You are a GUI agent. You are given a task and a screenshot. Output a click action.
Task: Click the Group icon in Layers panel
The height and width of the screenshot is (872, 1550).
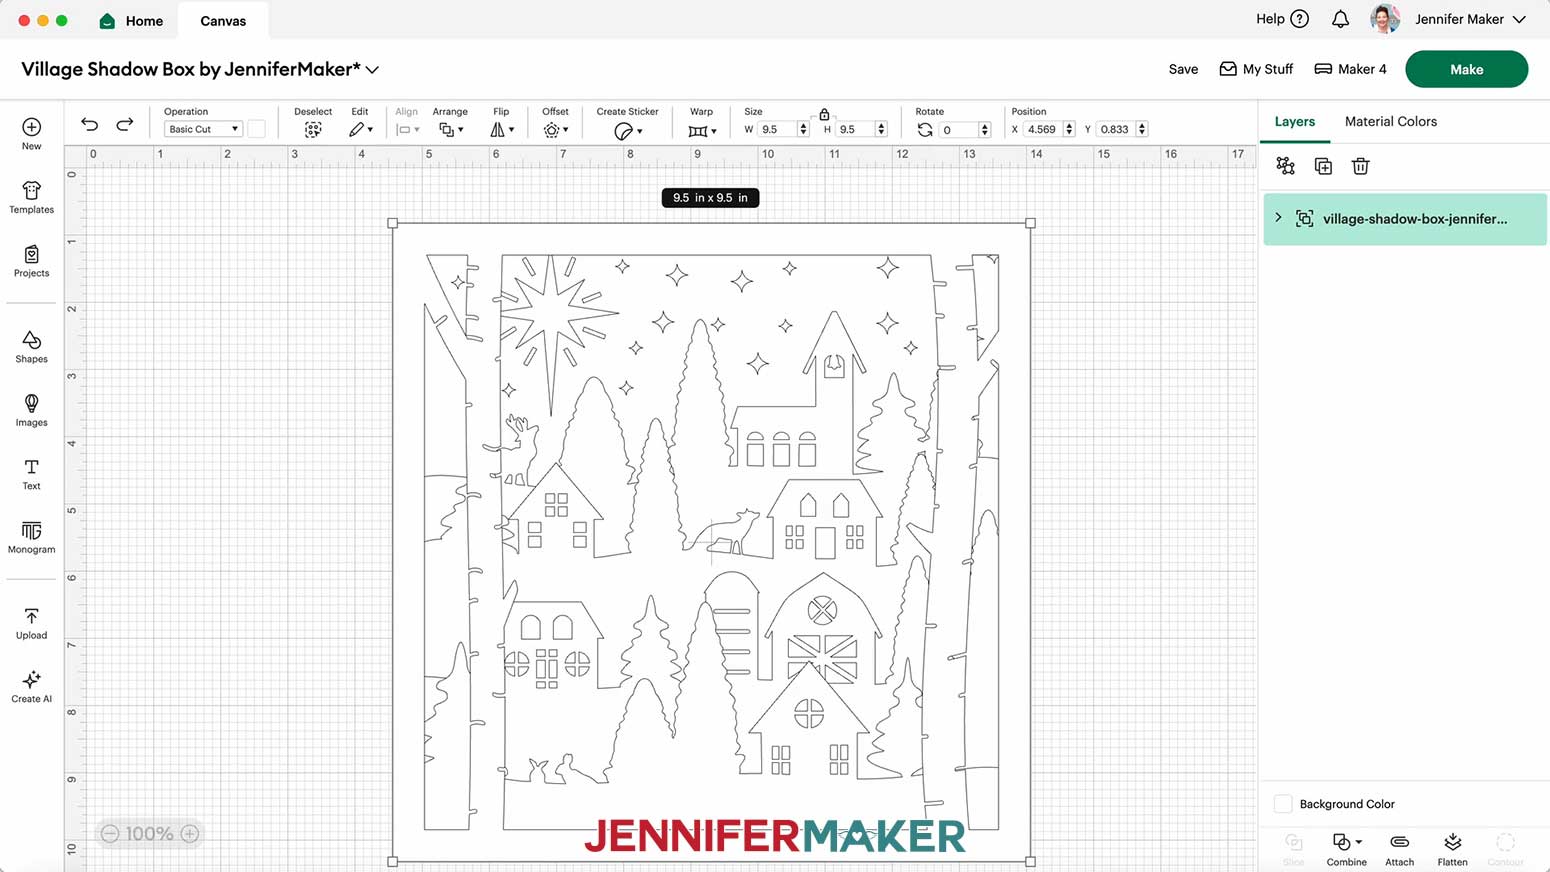tap(1286, 166)
